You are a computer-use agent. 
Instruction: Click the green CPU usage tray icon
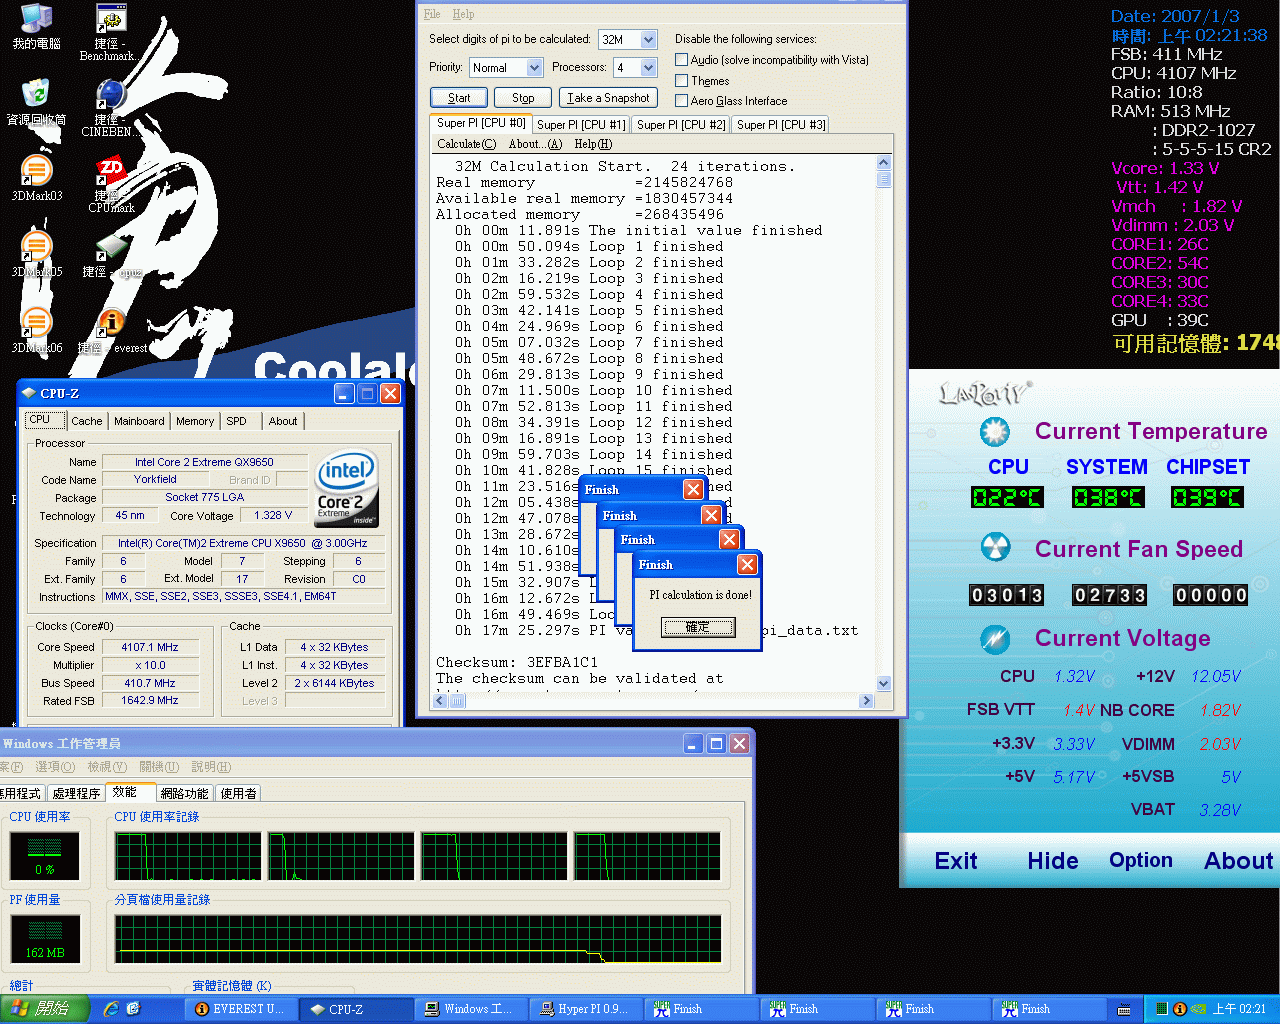(1162, 1009)
